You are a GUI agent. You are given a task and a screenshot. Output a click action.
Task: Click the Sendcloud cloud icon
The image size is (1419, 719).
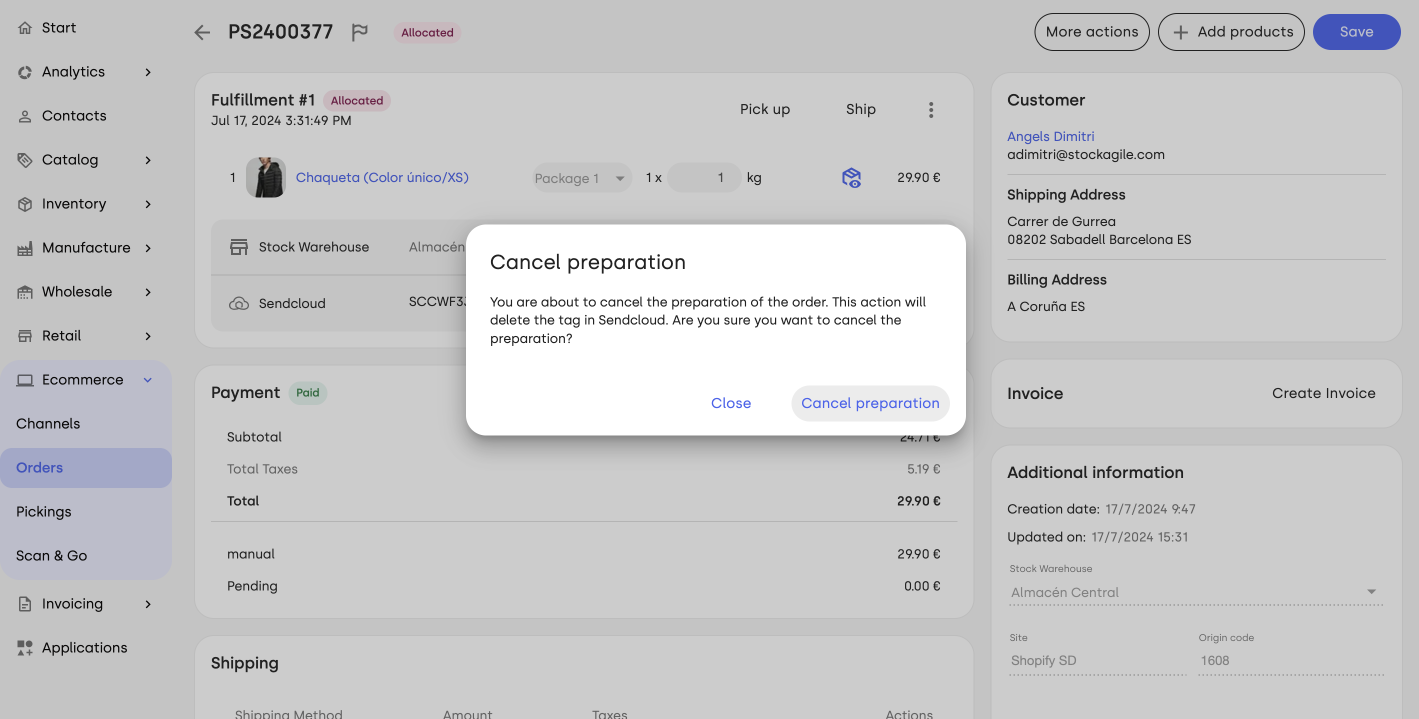pyautogui.click(x=239, y=303)
